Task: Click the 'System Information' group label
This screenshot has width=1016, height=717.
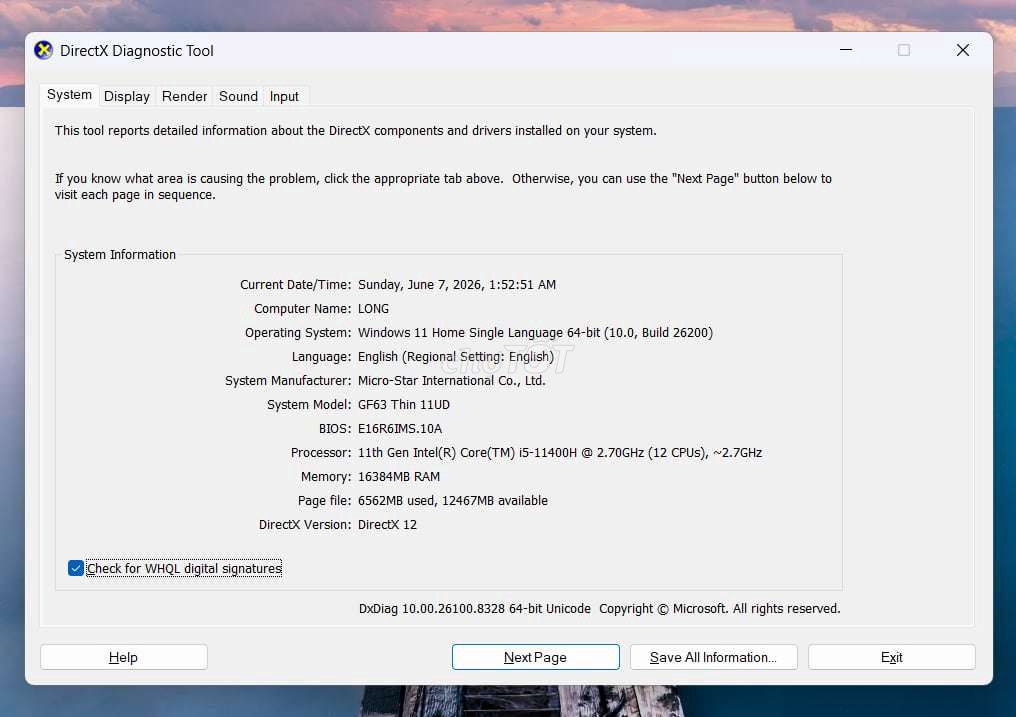Action: (120, 255)
